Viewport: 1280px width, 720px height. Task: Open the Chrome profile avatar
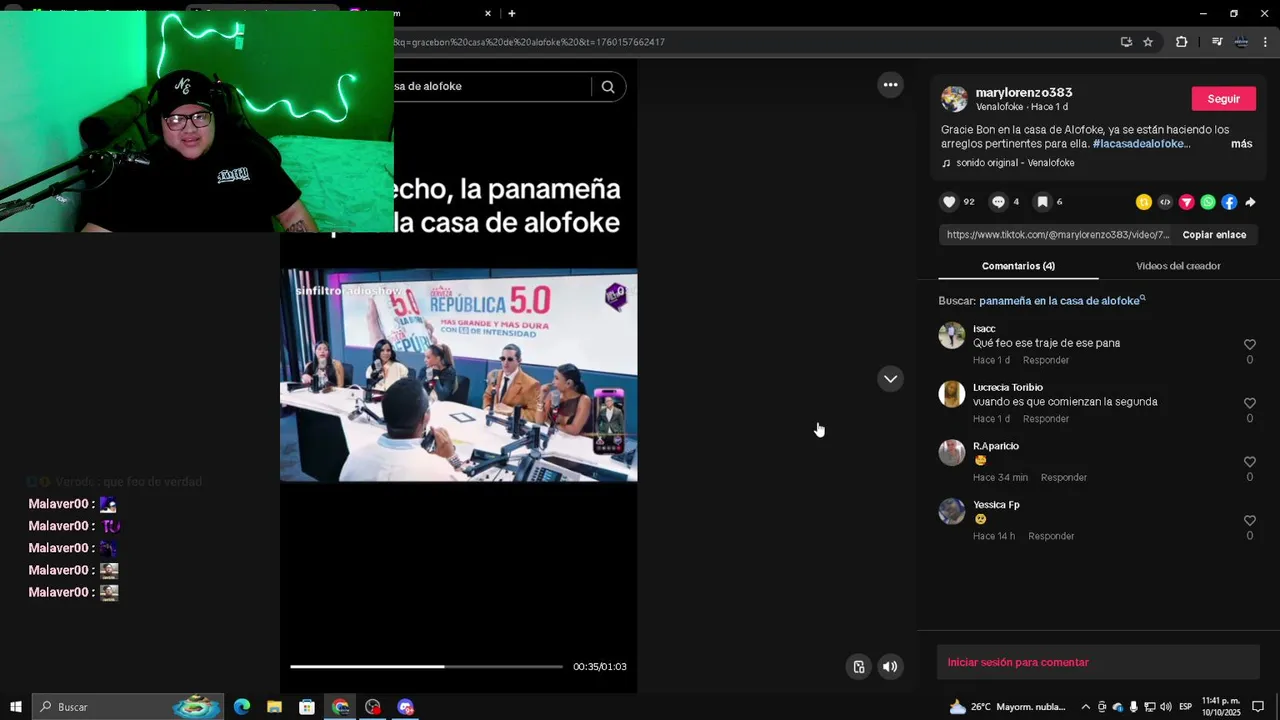1241,42
